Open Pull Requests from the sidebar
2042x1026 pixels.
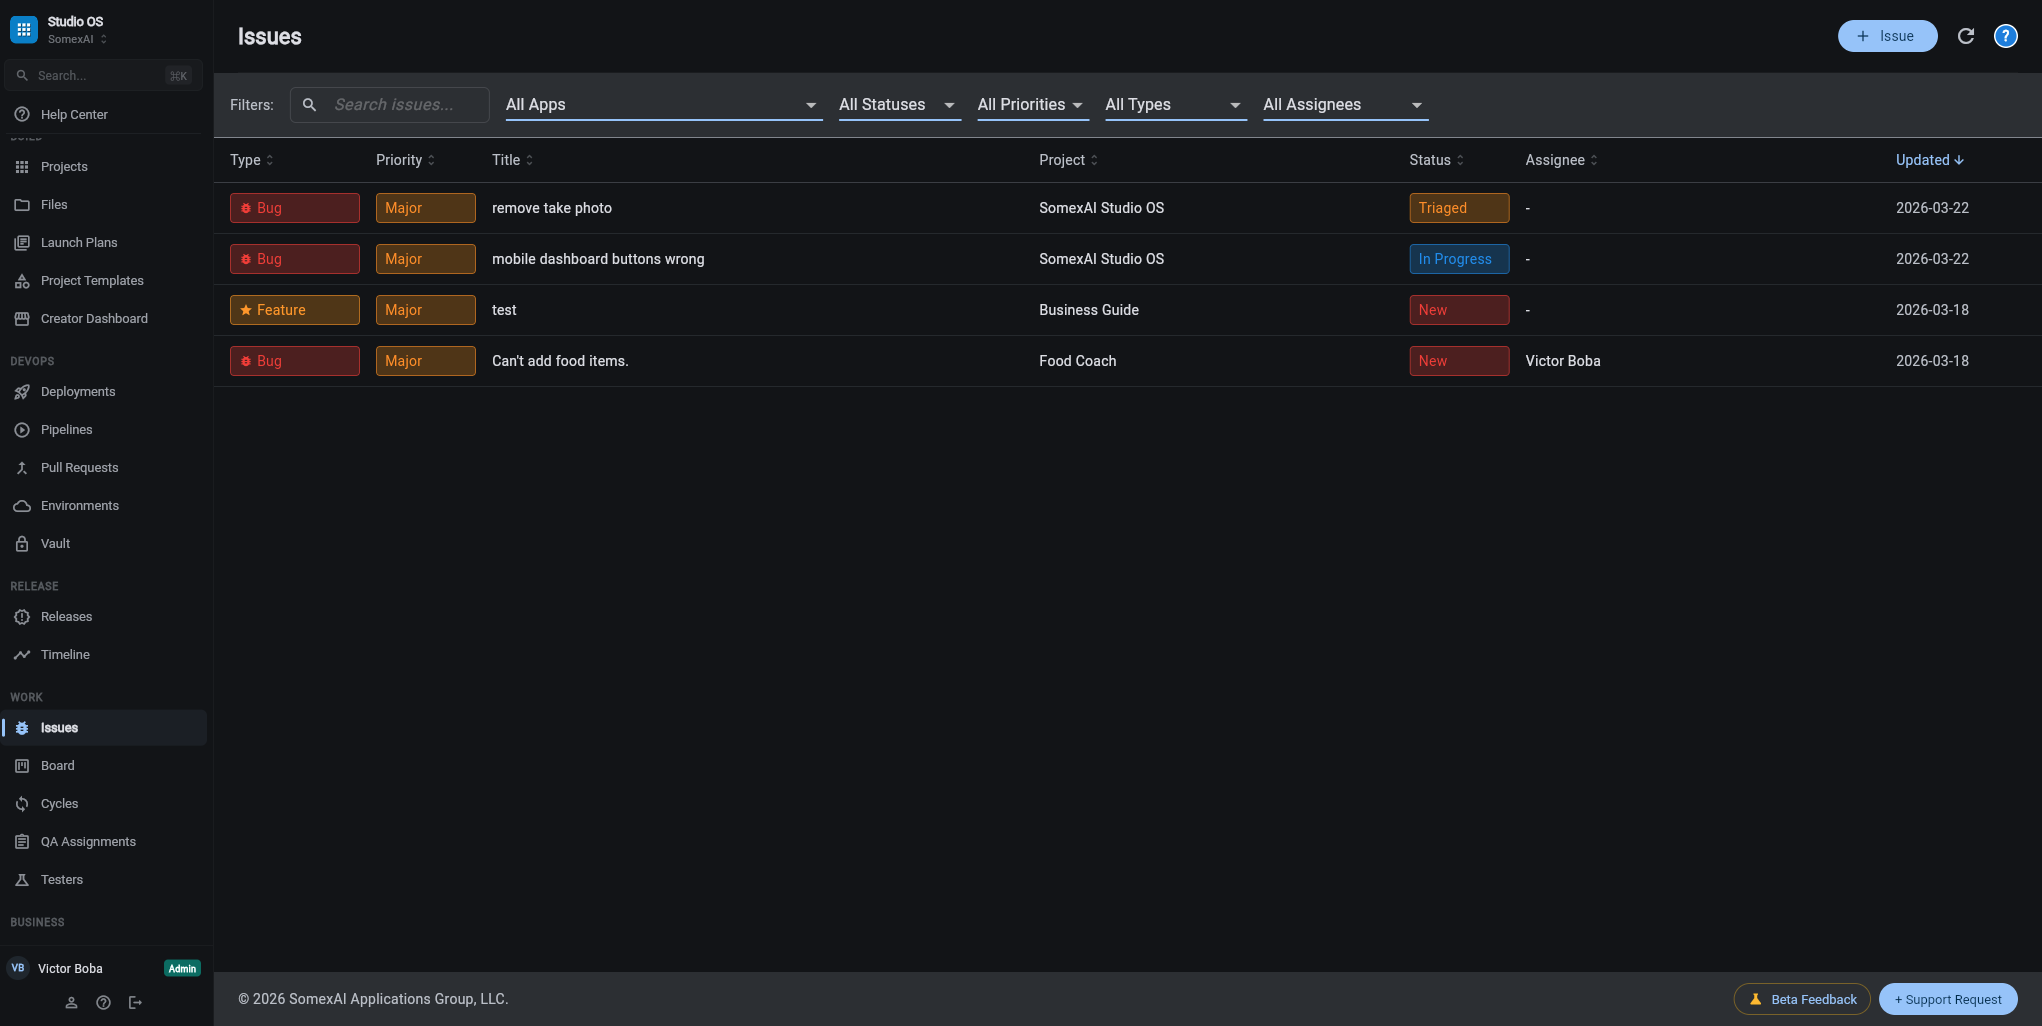coord(78,467)
